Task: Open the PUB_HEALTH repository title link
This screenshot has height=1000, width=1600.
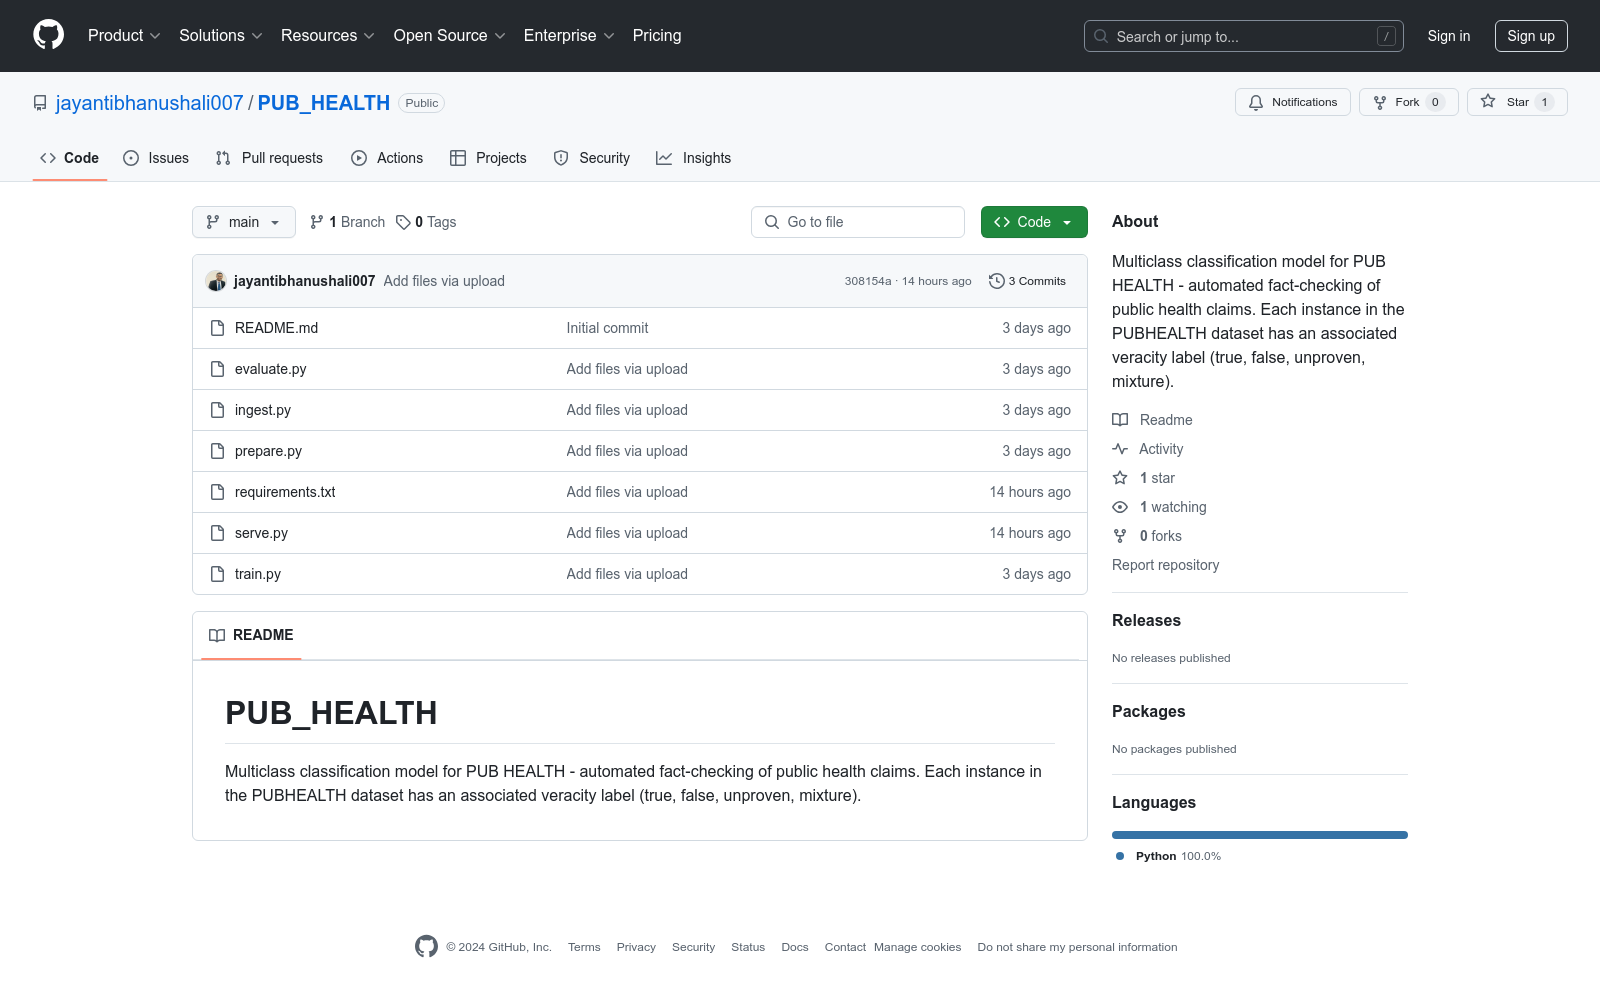Action: click(x=324, y=103)
